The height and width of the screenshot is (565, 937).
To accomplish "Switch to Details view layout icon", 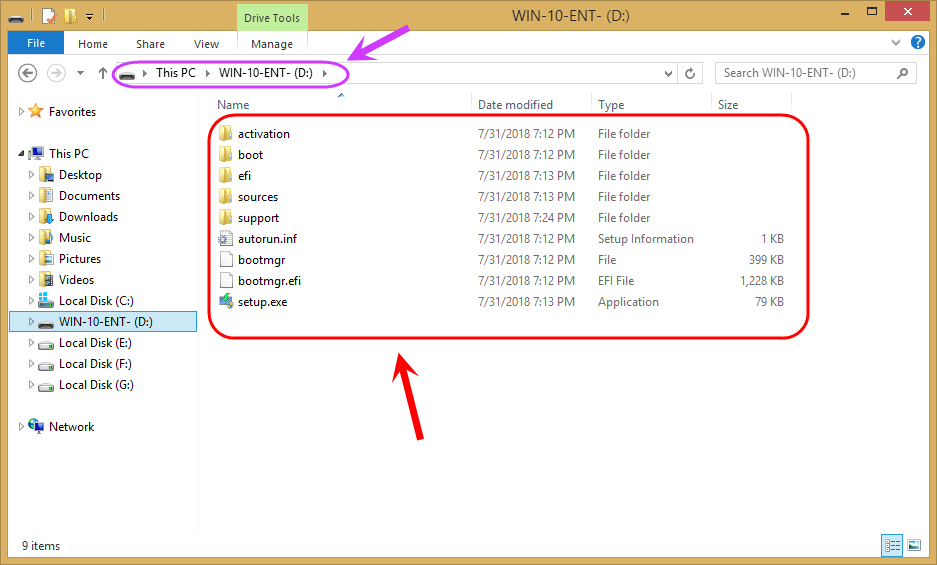I will (x=892, y=545).
